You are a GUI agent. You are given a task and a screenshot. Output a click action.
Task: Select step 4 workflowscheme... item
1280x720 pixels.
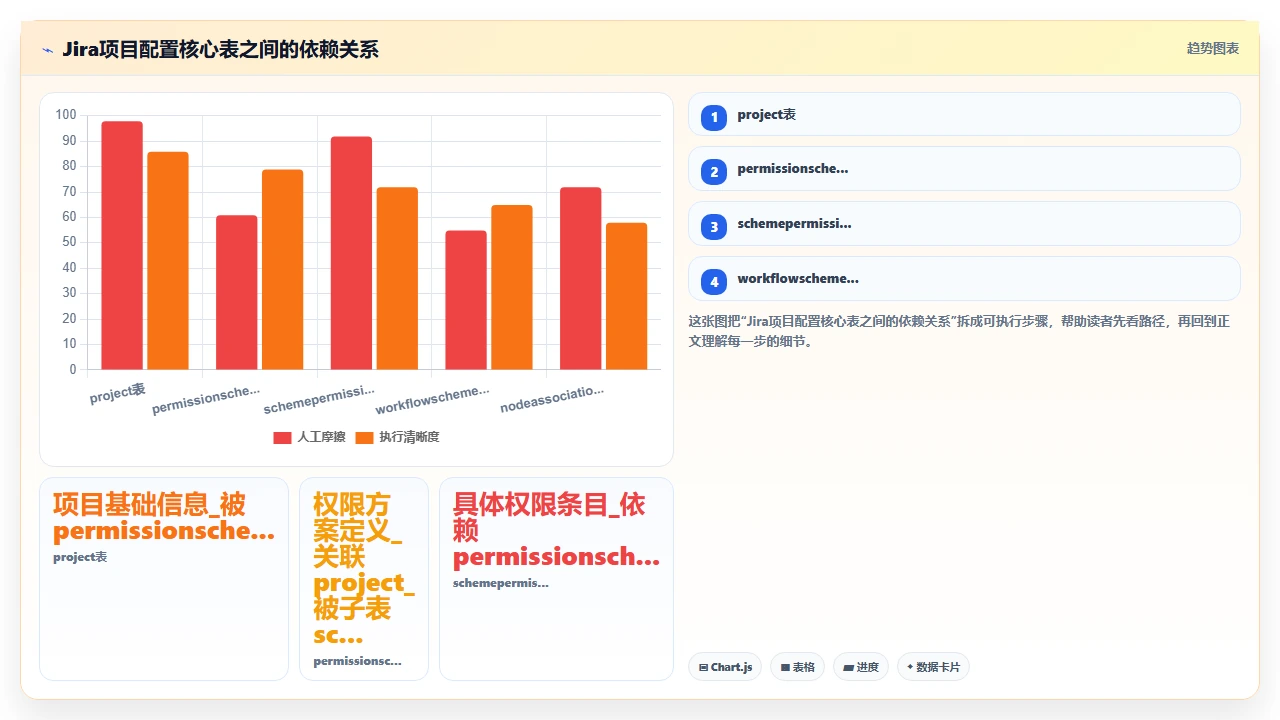click(x=964, y=279)
